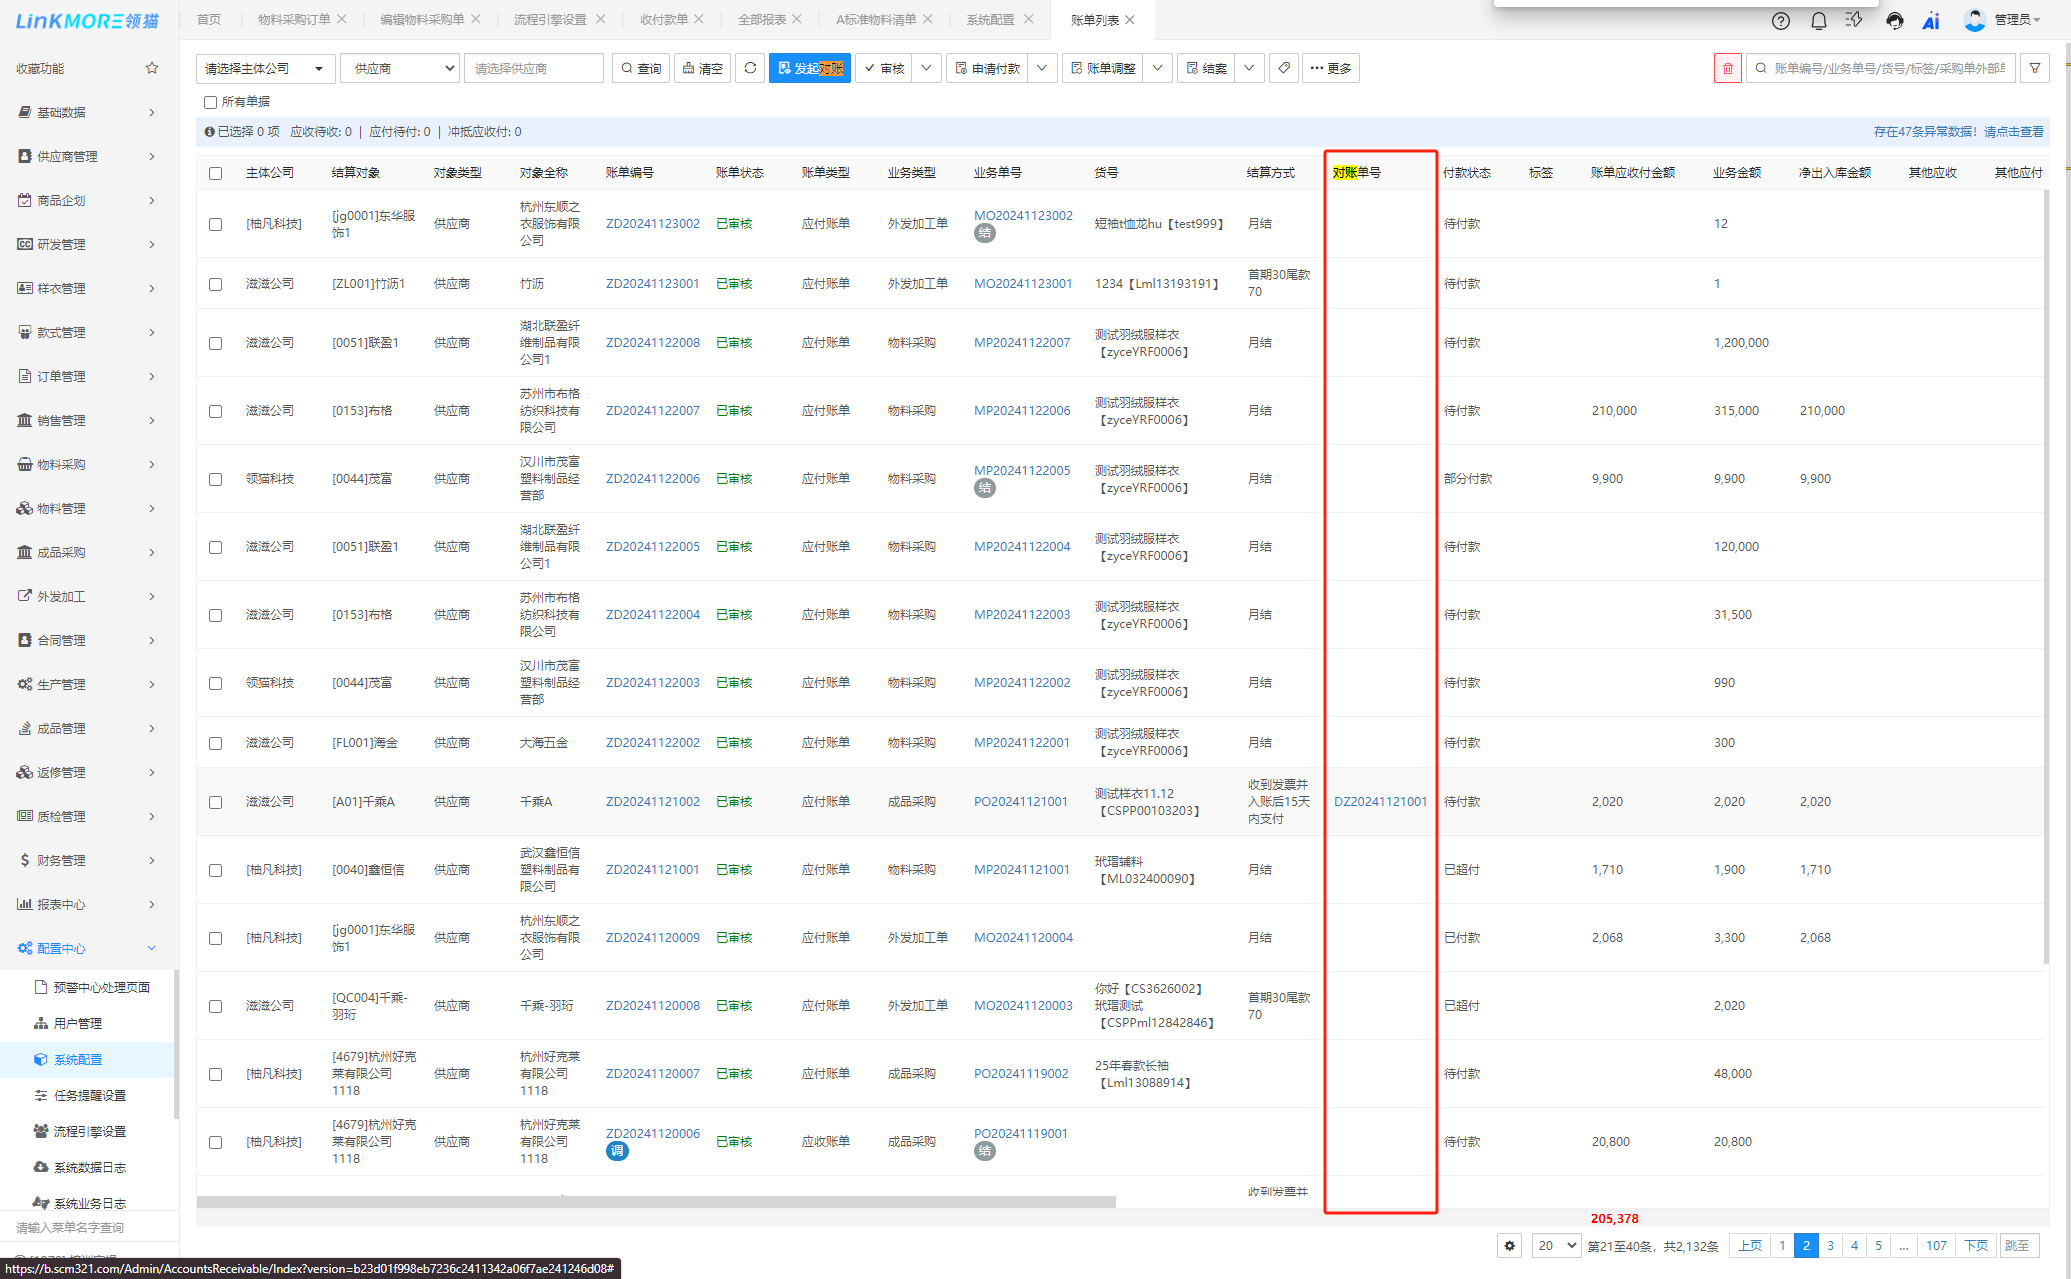Open the funnel filter icon

pos(2034,68)
